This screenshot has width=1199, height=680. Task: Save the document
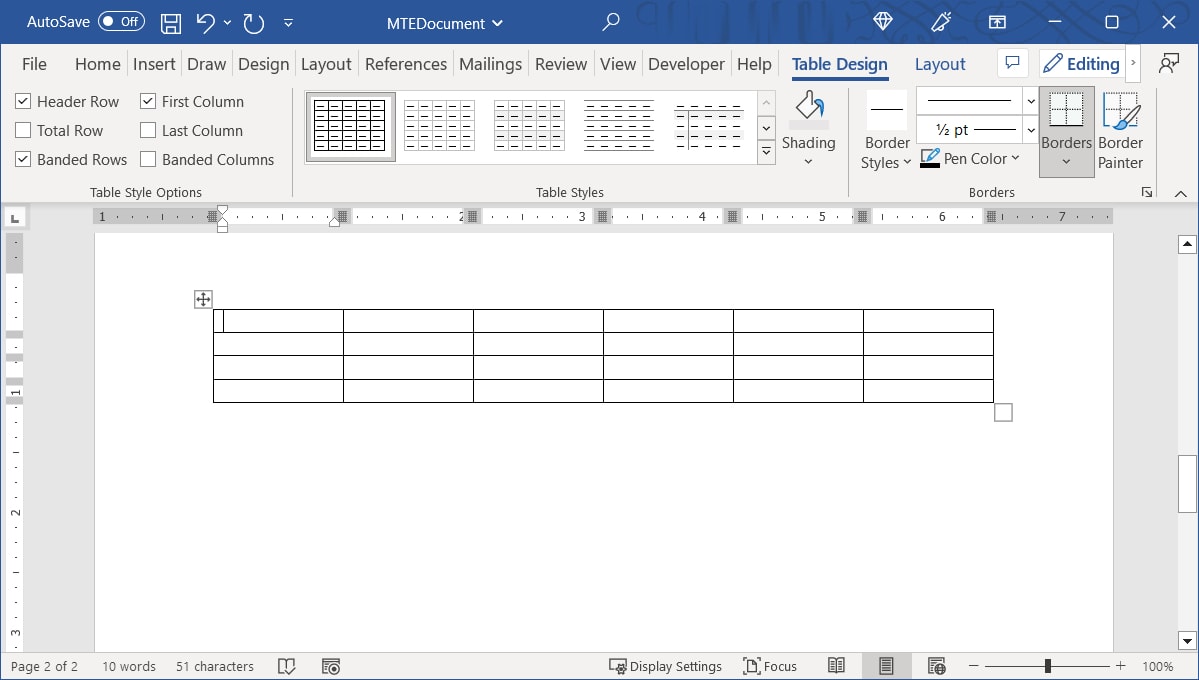170,22
